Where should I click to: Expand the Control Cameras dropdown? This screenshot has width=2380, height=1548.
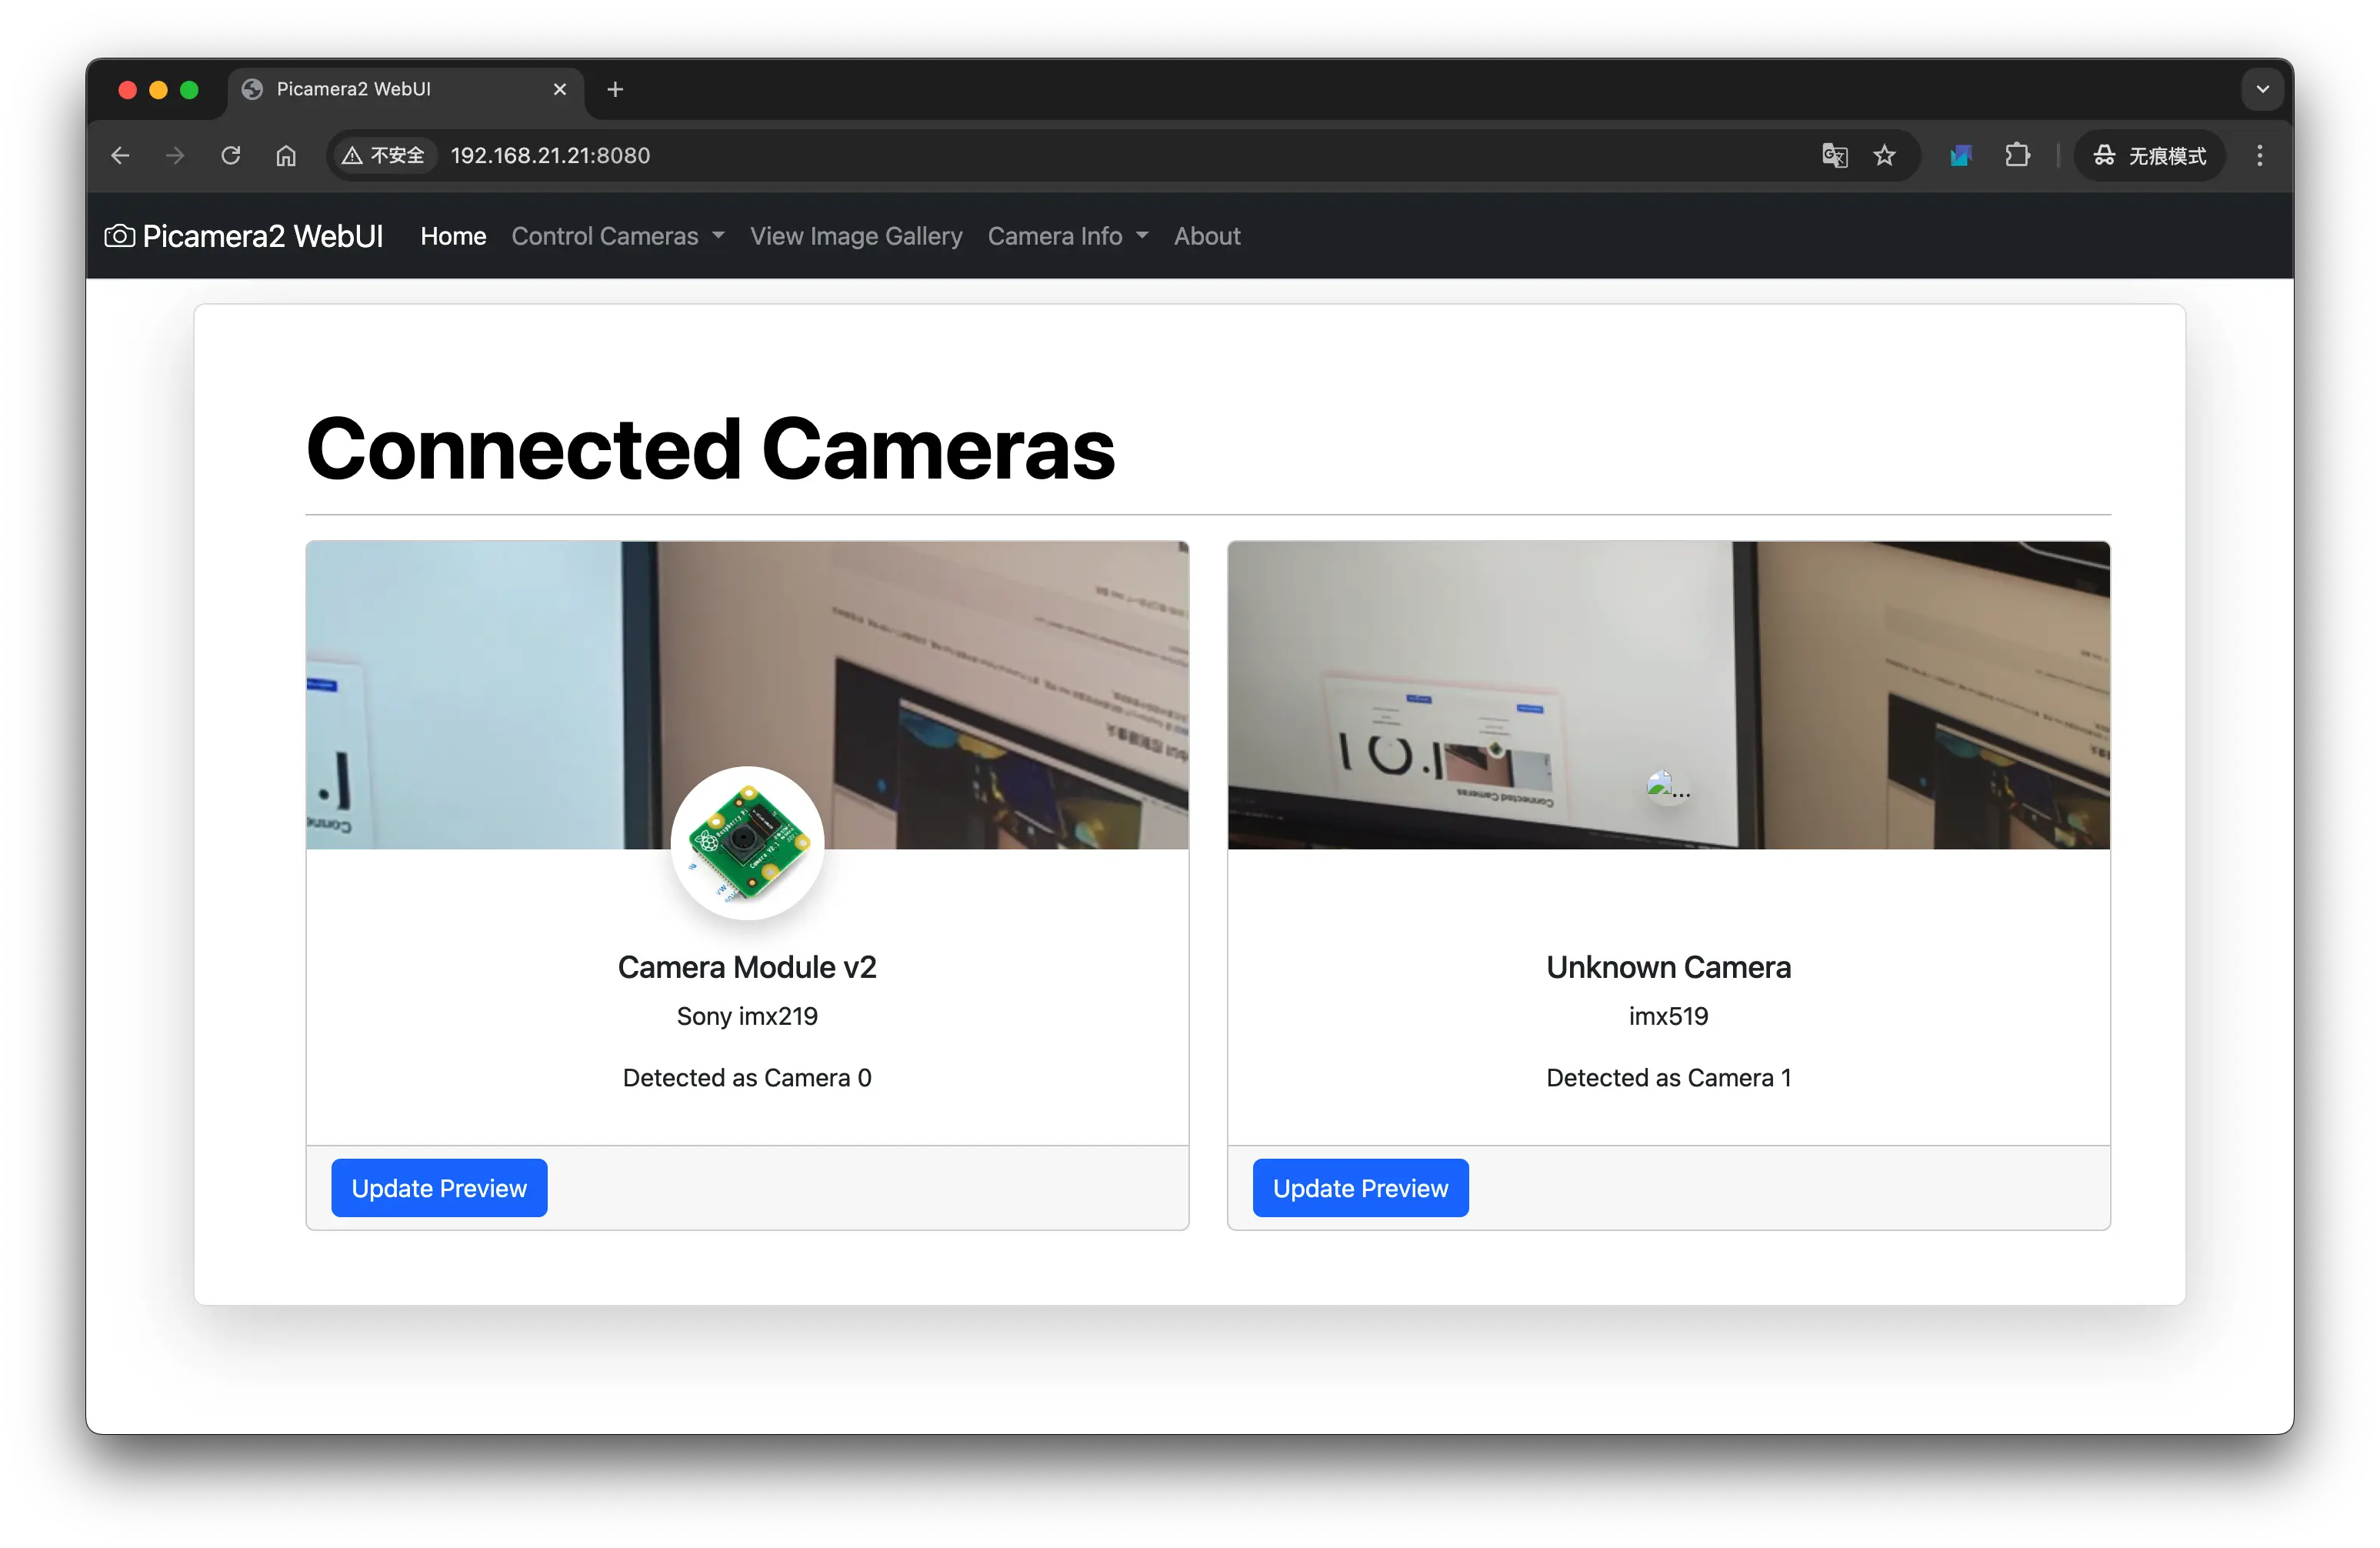617,236
